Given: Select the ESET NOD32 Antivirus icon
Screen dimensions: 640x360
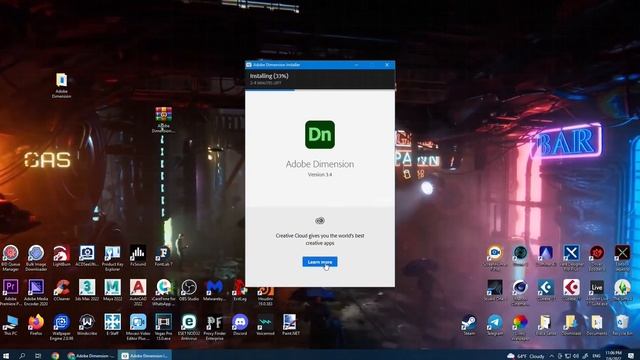Looking at the screenshot, I should pyautogui.click(x=189, y=327).
